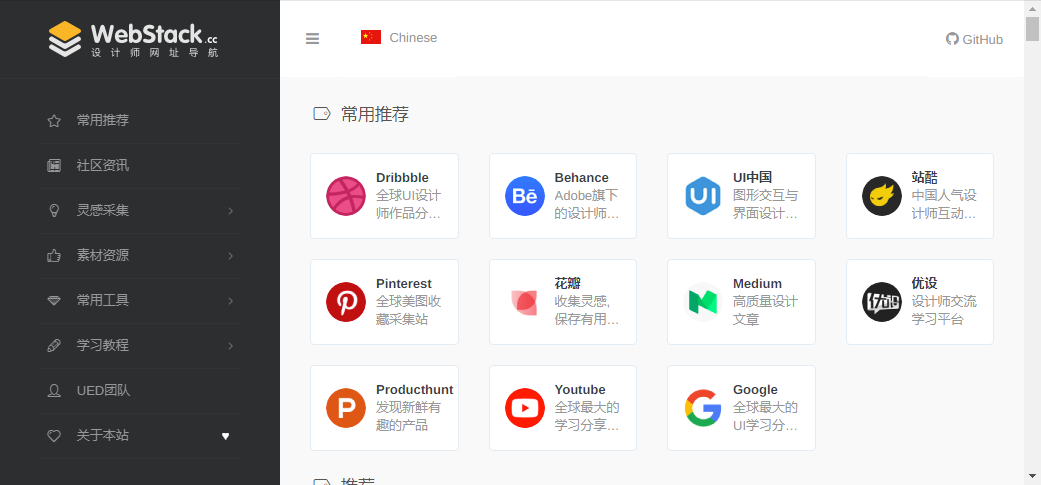Click the page vertical scrollbar thumb
1041x485 pixels.
pyautogui.click(x=1032, y=29)
